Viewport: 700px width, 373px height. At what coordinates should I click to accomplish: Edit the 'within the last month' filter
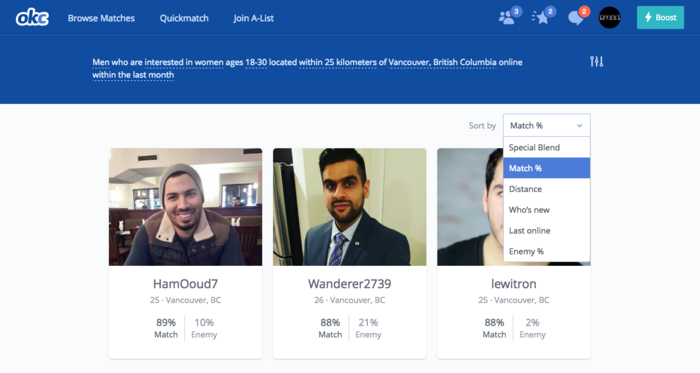point(133,75)
